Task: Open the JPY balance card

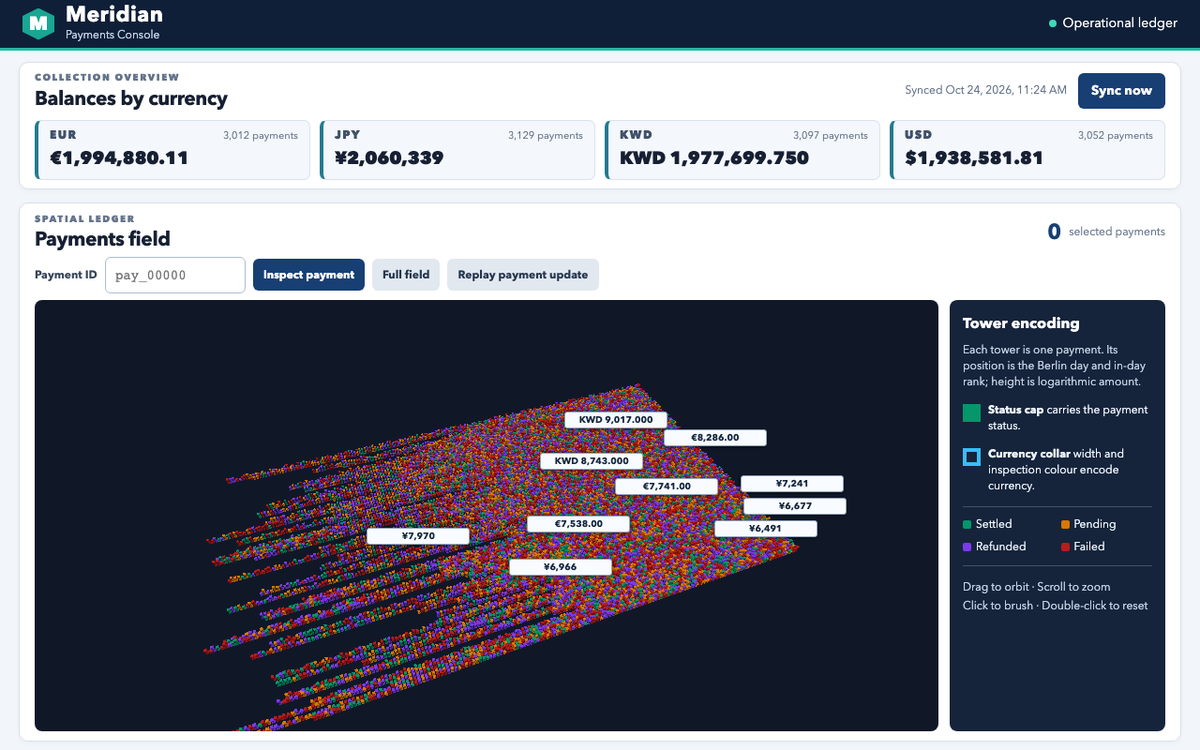Action: click(x=457, y=150)
